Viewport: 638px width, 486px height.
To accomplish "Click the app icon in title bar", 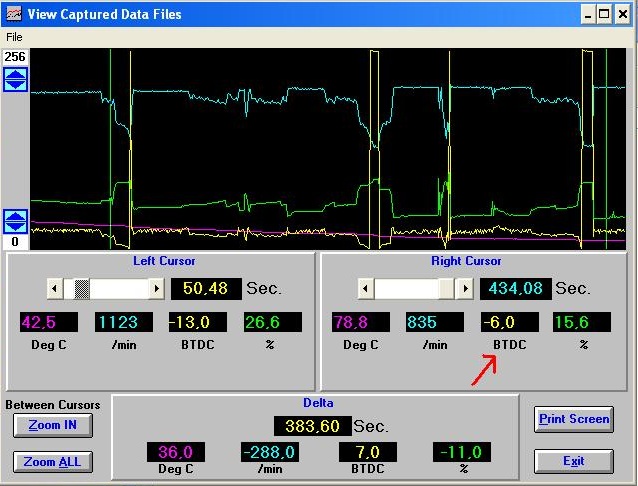I will pos(13,14).
